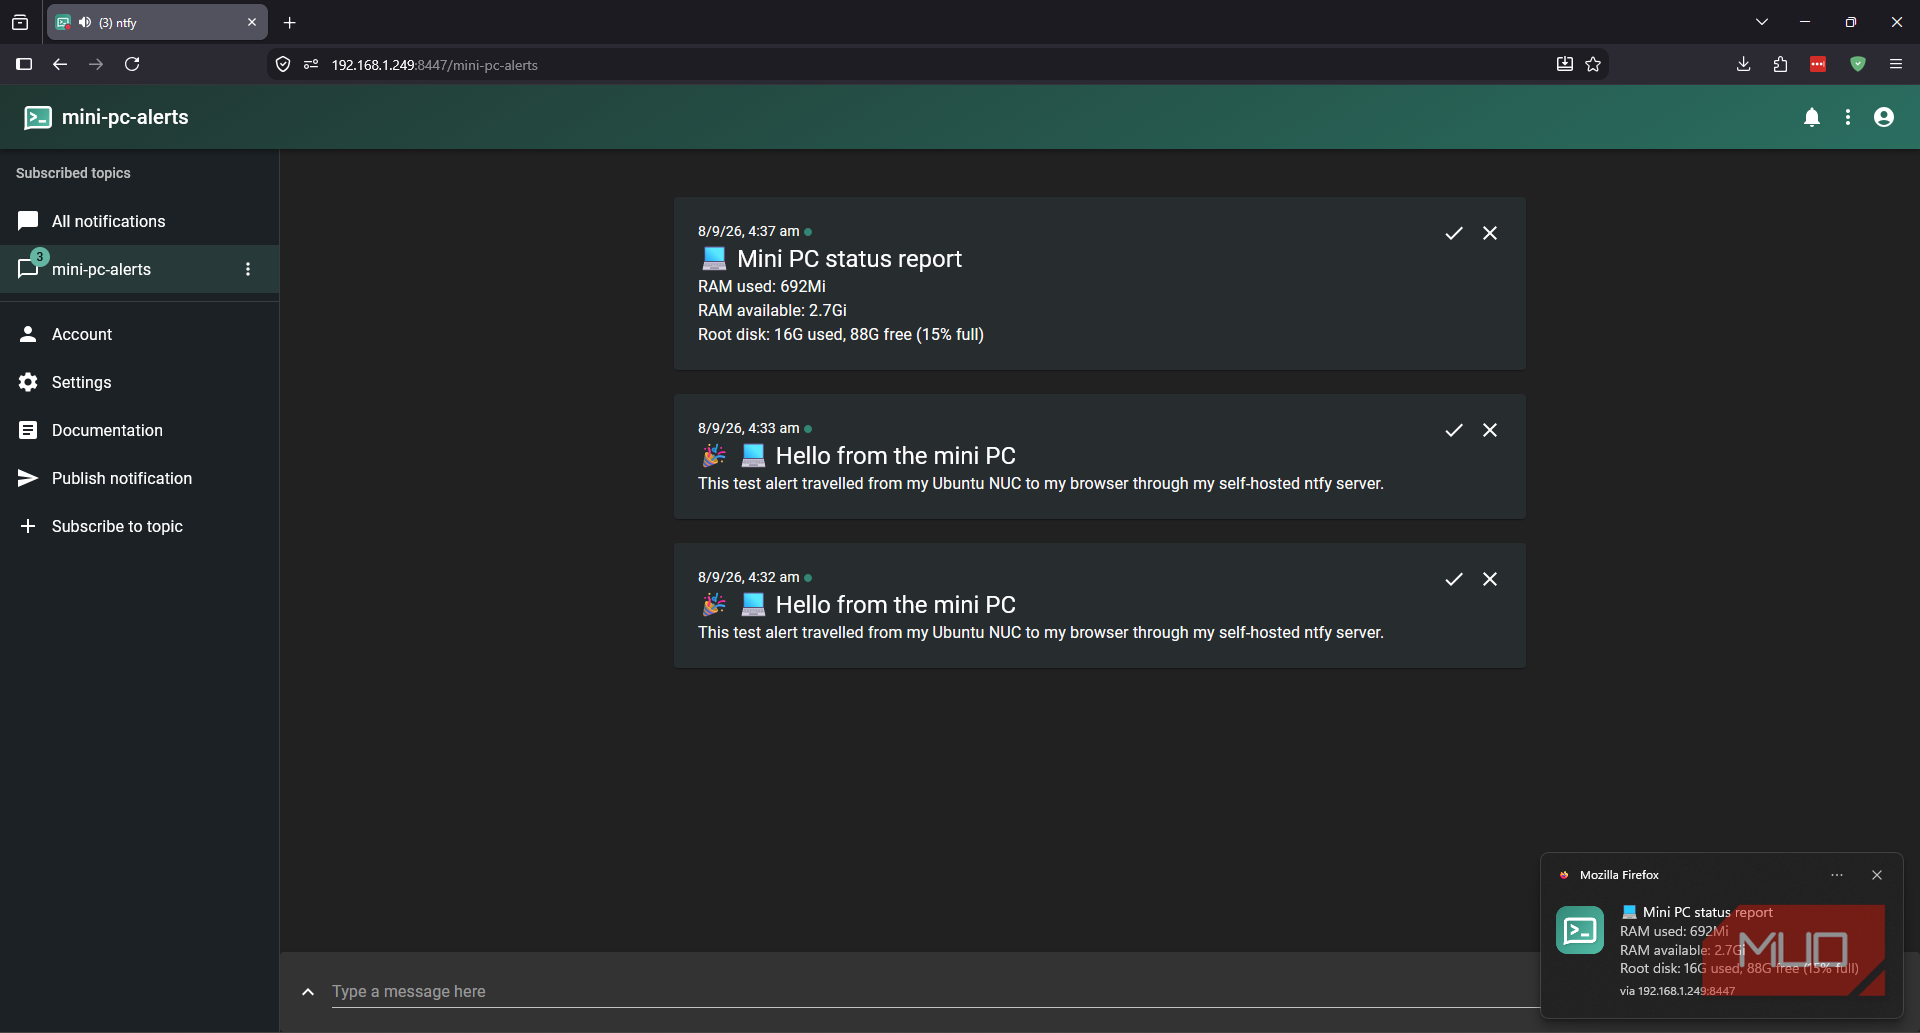The width and height of the screenshot is (1920, 1033).
Task: Click Subscribe to topic
Action: pos(139,526)
